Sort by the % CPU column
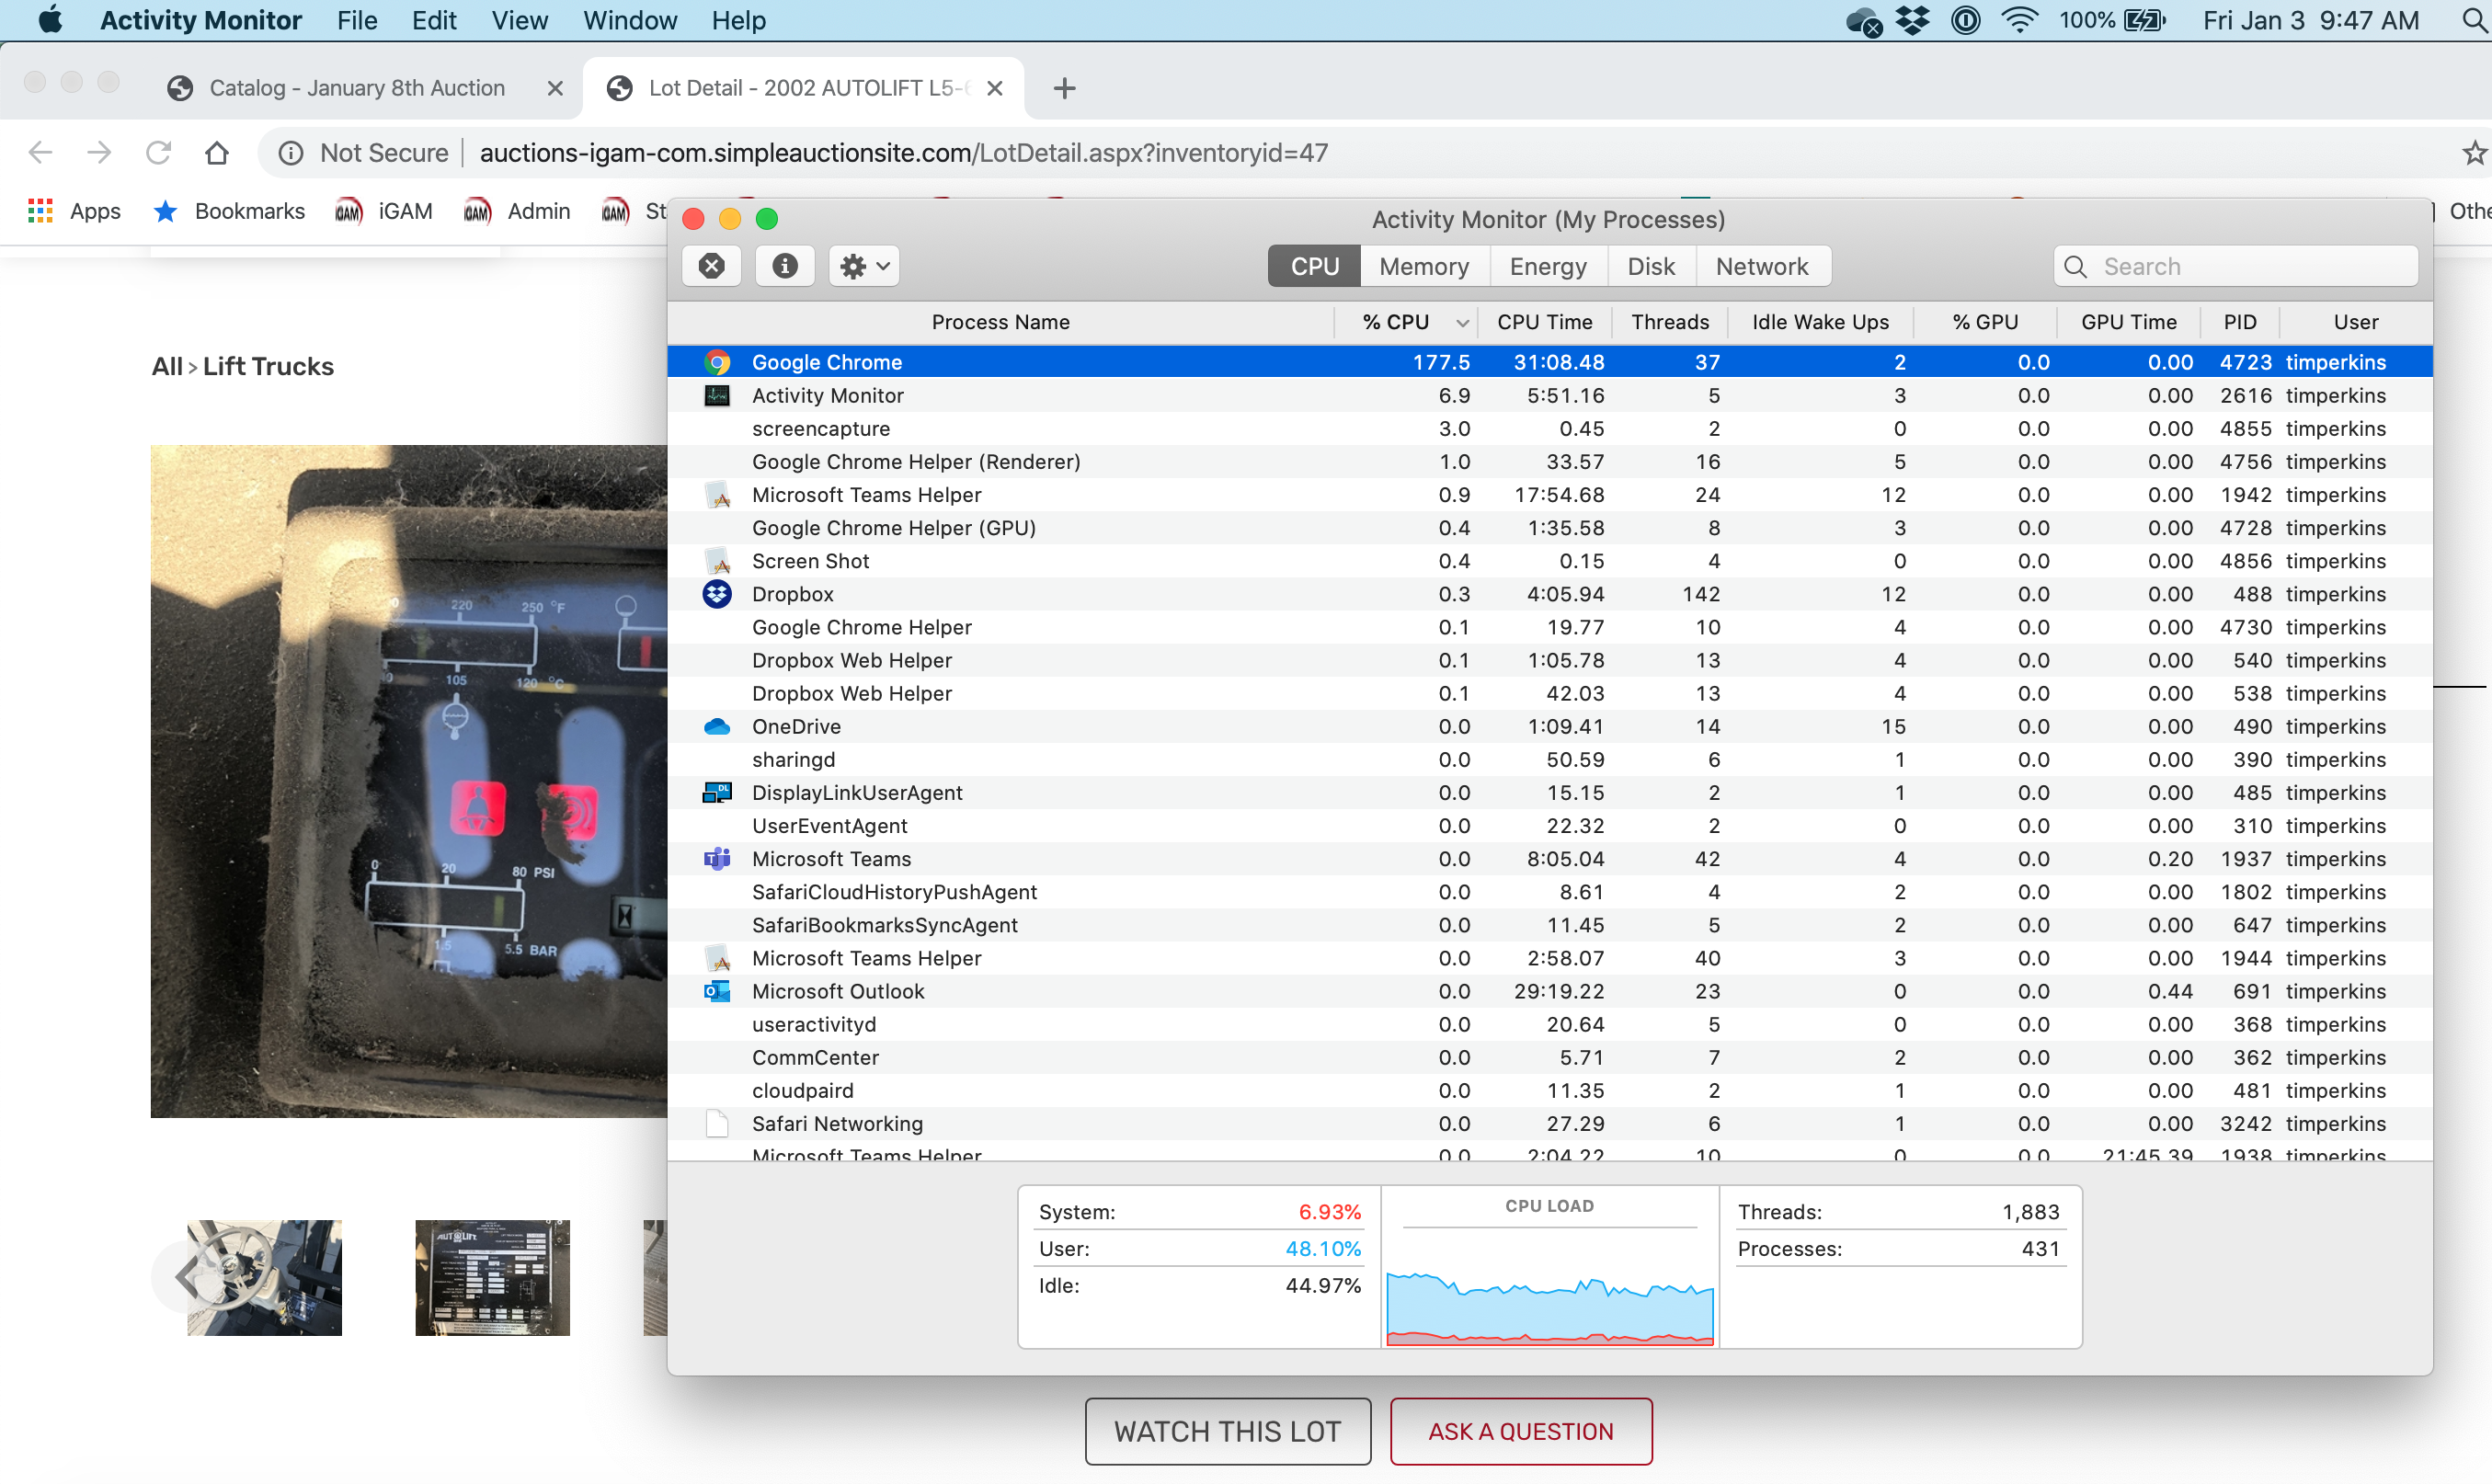The width and height of the screenshot is (2492, 1484). (1407, 322)
